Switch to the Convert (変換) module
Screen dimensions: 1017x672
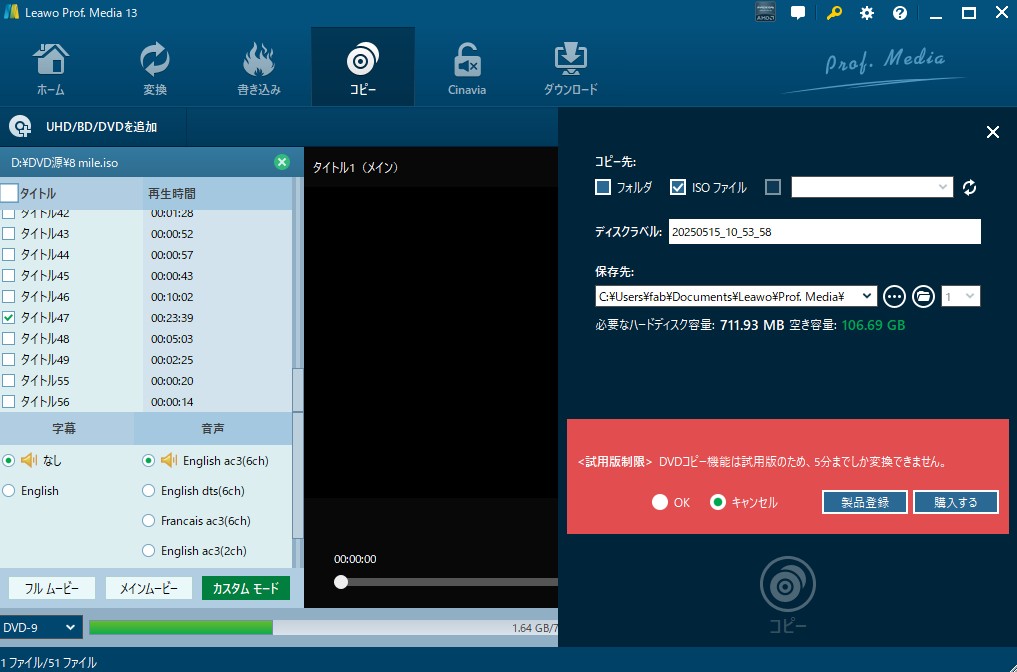coord(155,69)
